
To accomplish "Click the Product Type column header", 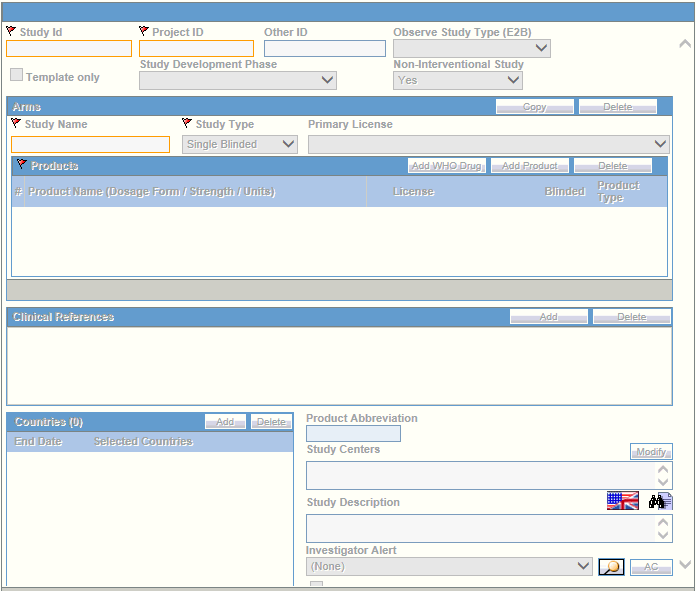I will pyautogui.click(x=618, y=191).
